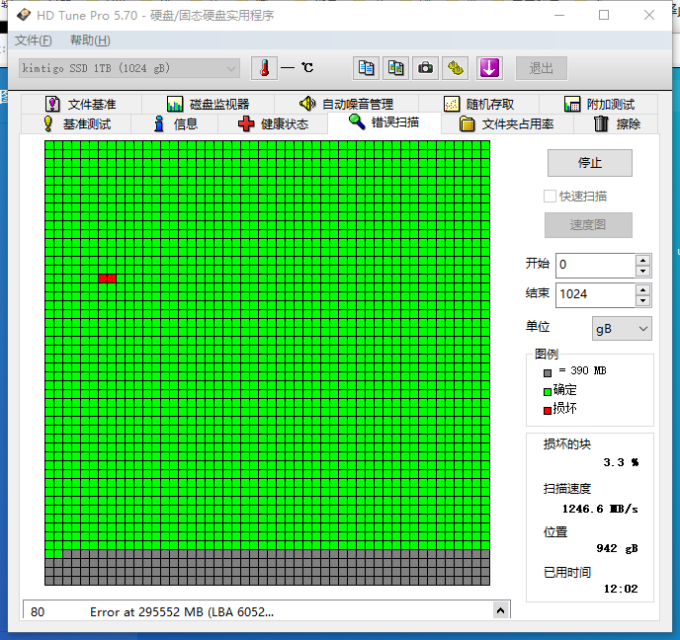Open options with the gears icon
The image size is (680, 640).
point(455,68)
